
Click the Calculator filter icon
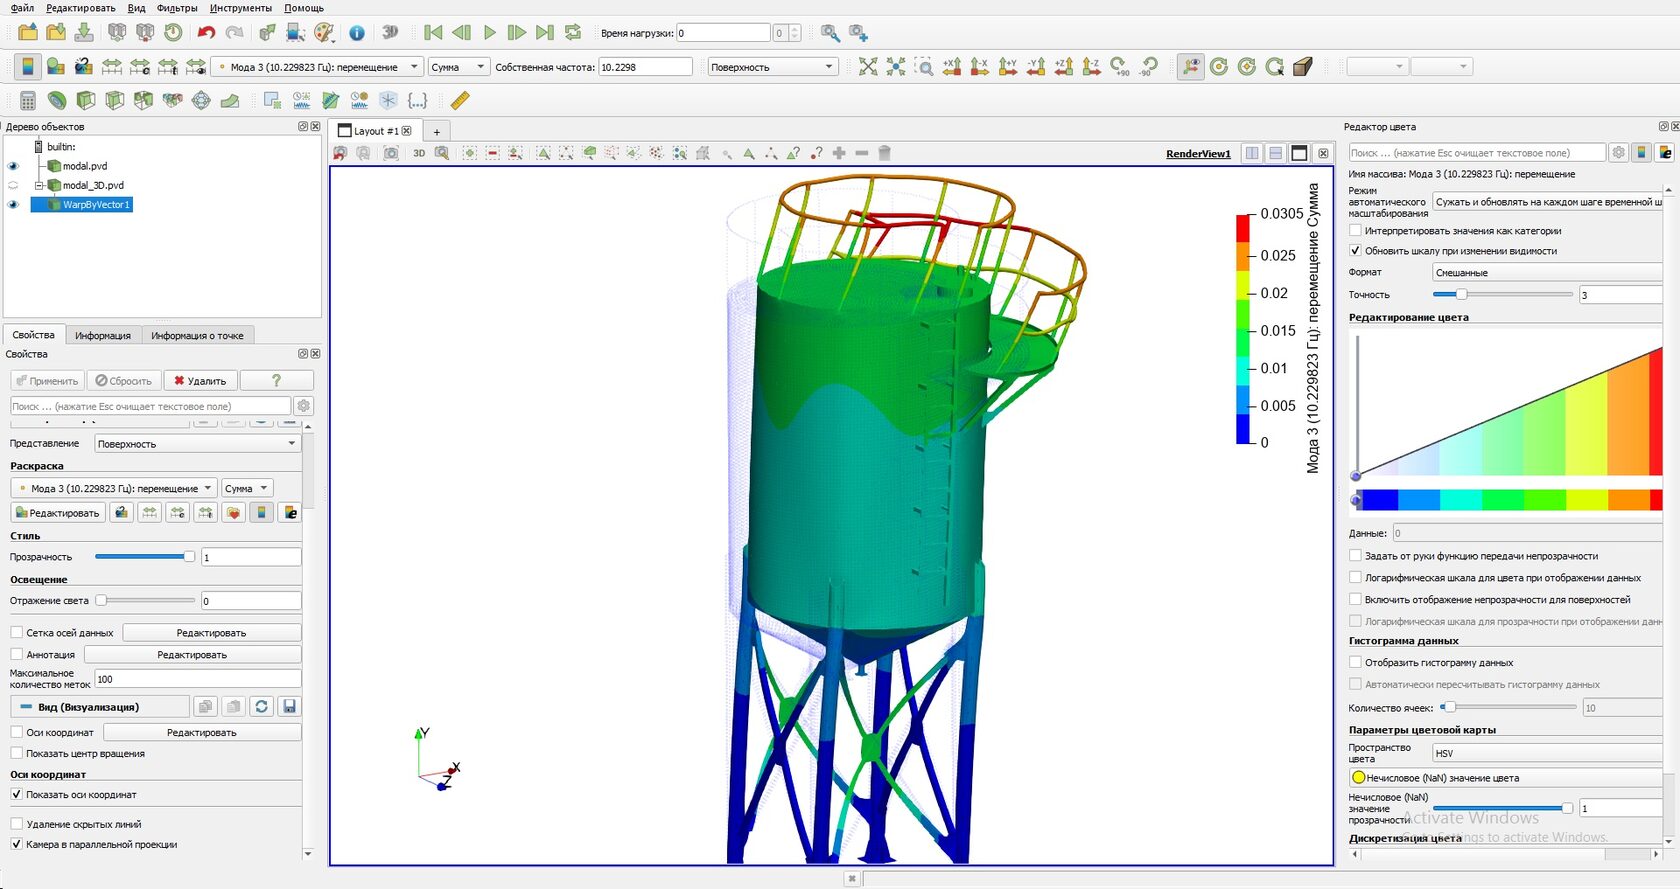pyautogui.click(x=28, y=101)
